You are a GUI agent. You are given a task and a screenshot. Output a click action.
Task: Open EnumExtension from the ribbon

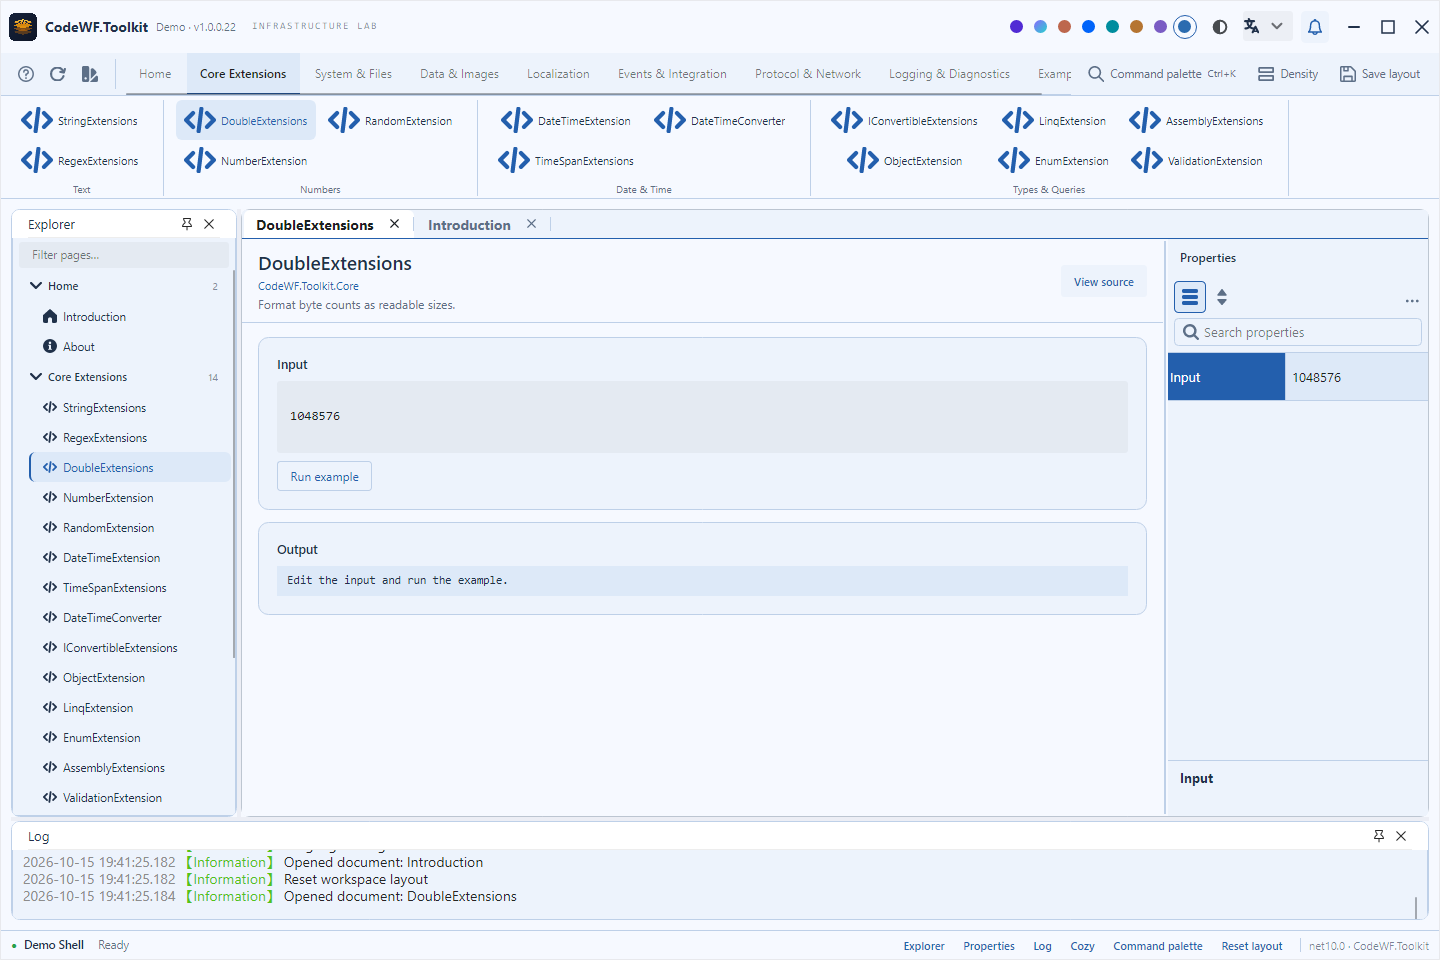click(1054, 161)
